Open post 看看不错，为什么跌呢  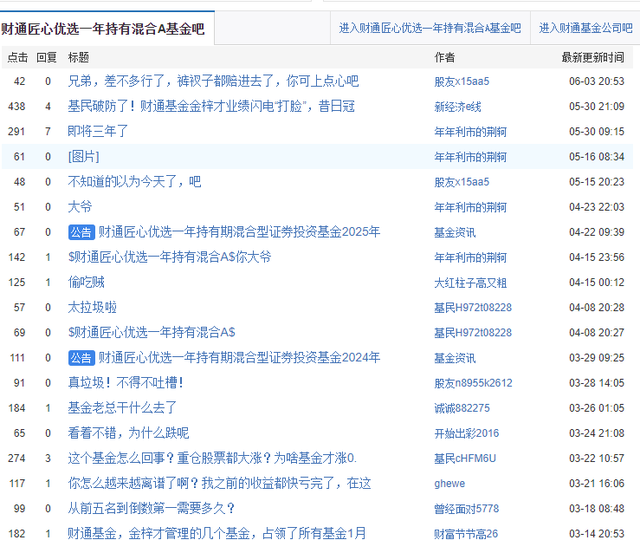(128, 433)
